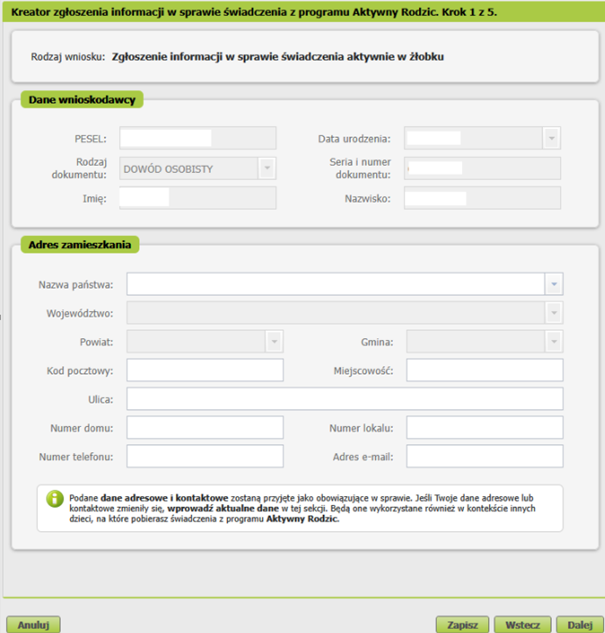Expand the Województwo dropdown arrow
Screen dimensions: 605x633
[x=554, y=313]
